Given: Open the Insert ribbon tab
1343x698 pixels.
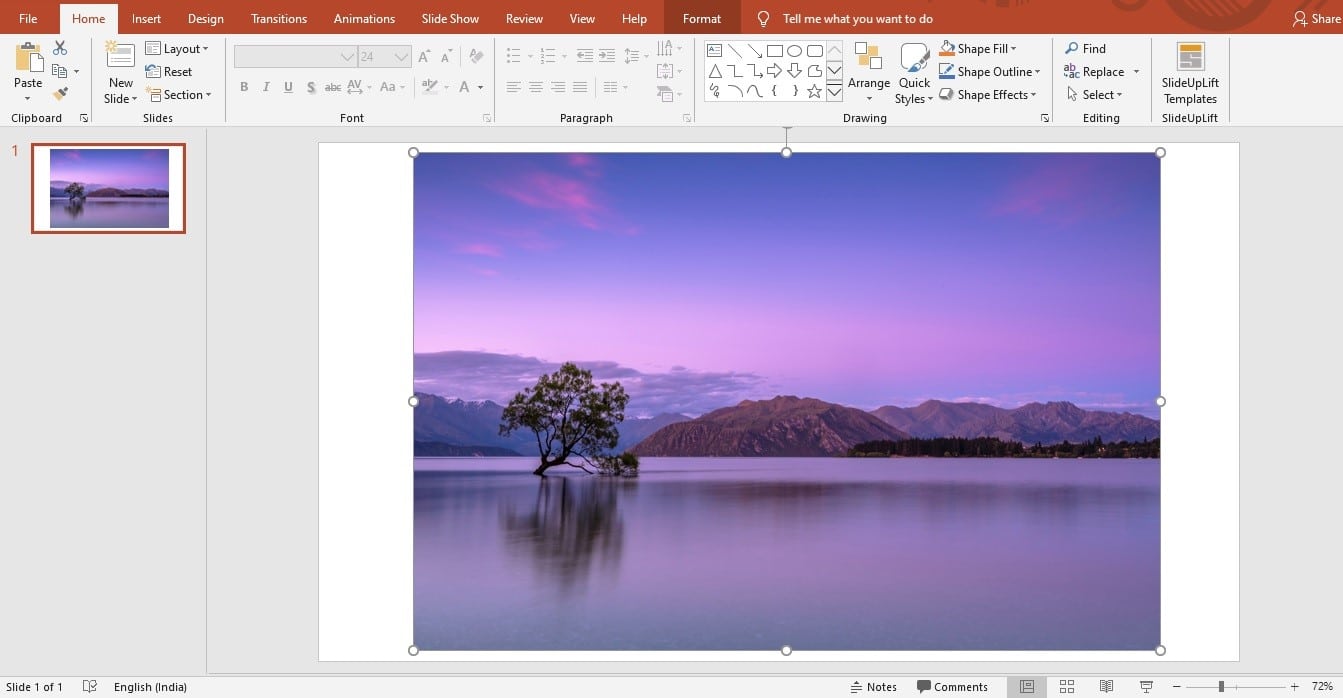Looking at the screenshot, I should click(x=146, y=19).
